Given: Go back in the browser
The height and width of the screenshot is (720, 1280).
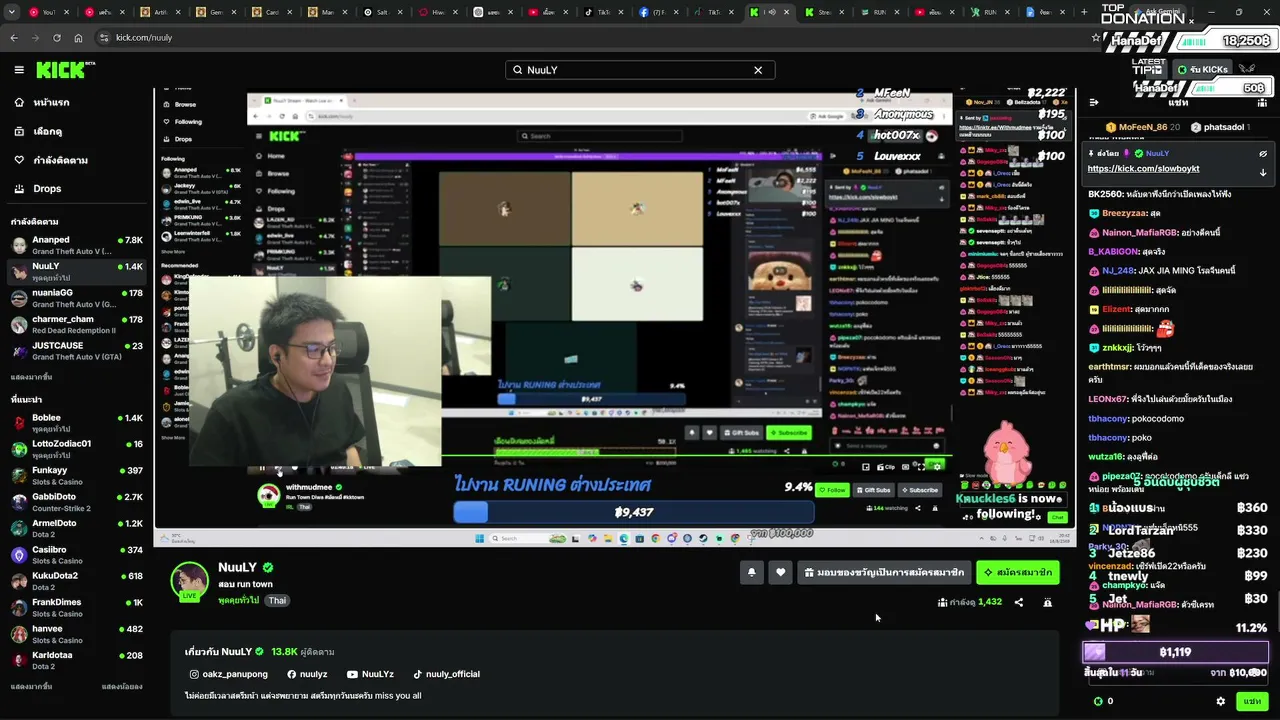Looking at the screenshot, I should 14,37.
